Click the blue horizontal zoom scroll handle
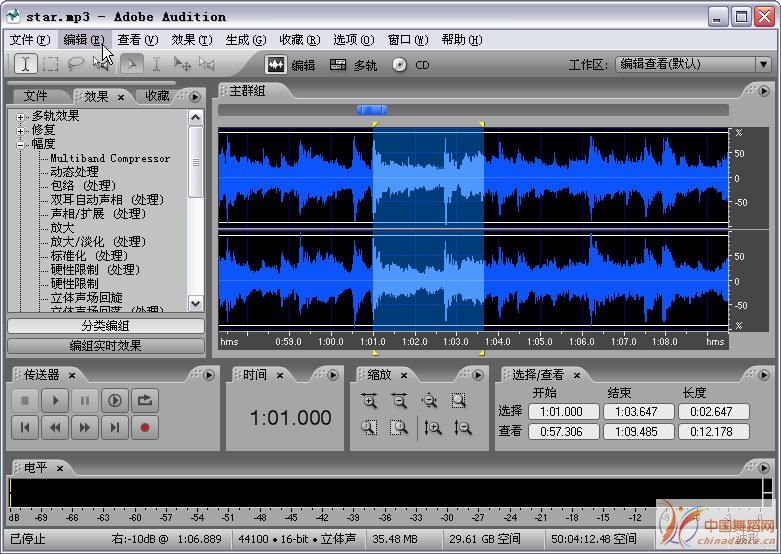The width and height of the screenshot is (781, 554). [371, 110]
